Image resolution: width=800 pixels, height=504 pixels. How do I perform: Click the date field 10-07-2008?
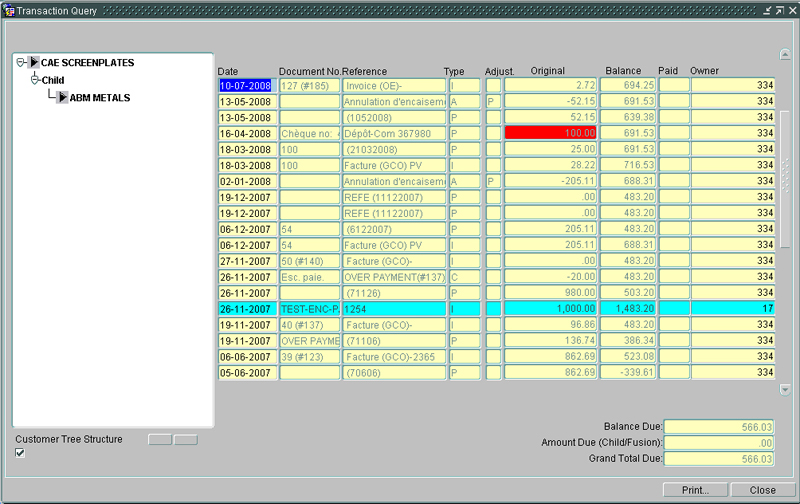pos(247,86)
